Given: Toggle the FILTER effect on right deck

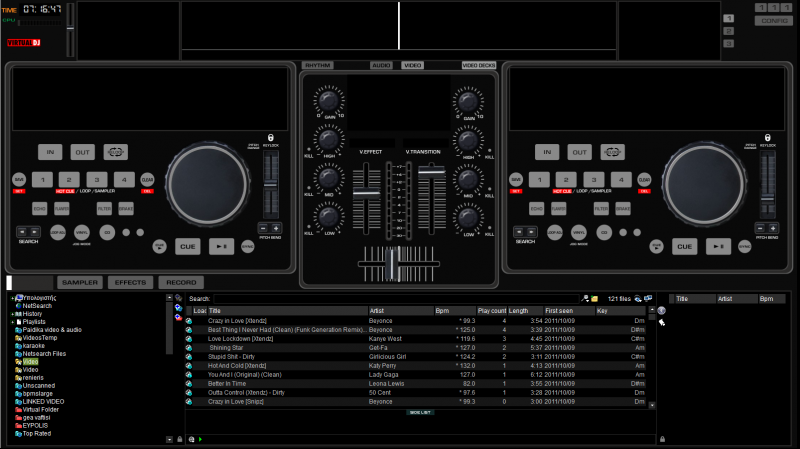Looking at the screenshot, I should [x=601, y=209].
